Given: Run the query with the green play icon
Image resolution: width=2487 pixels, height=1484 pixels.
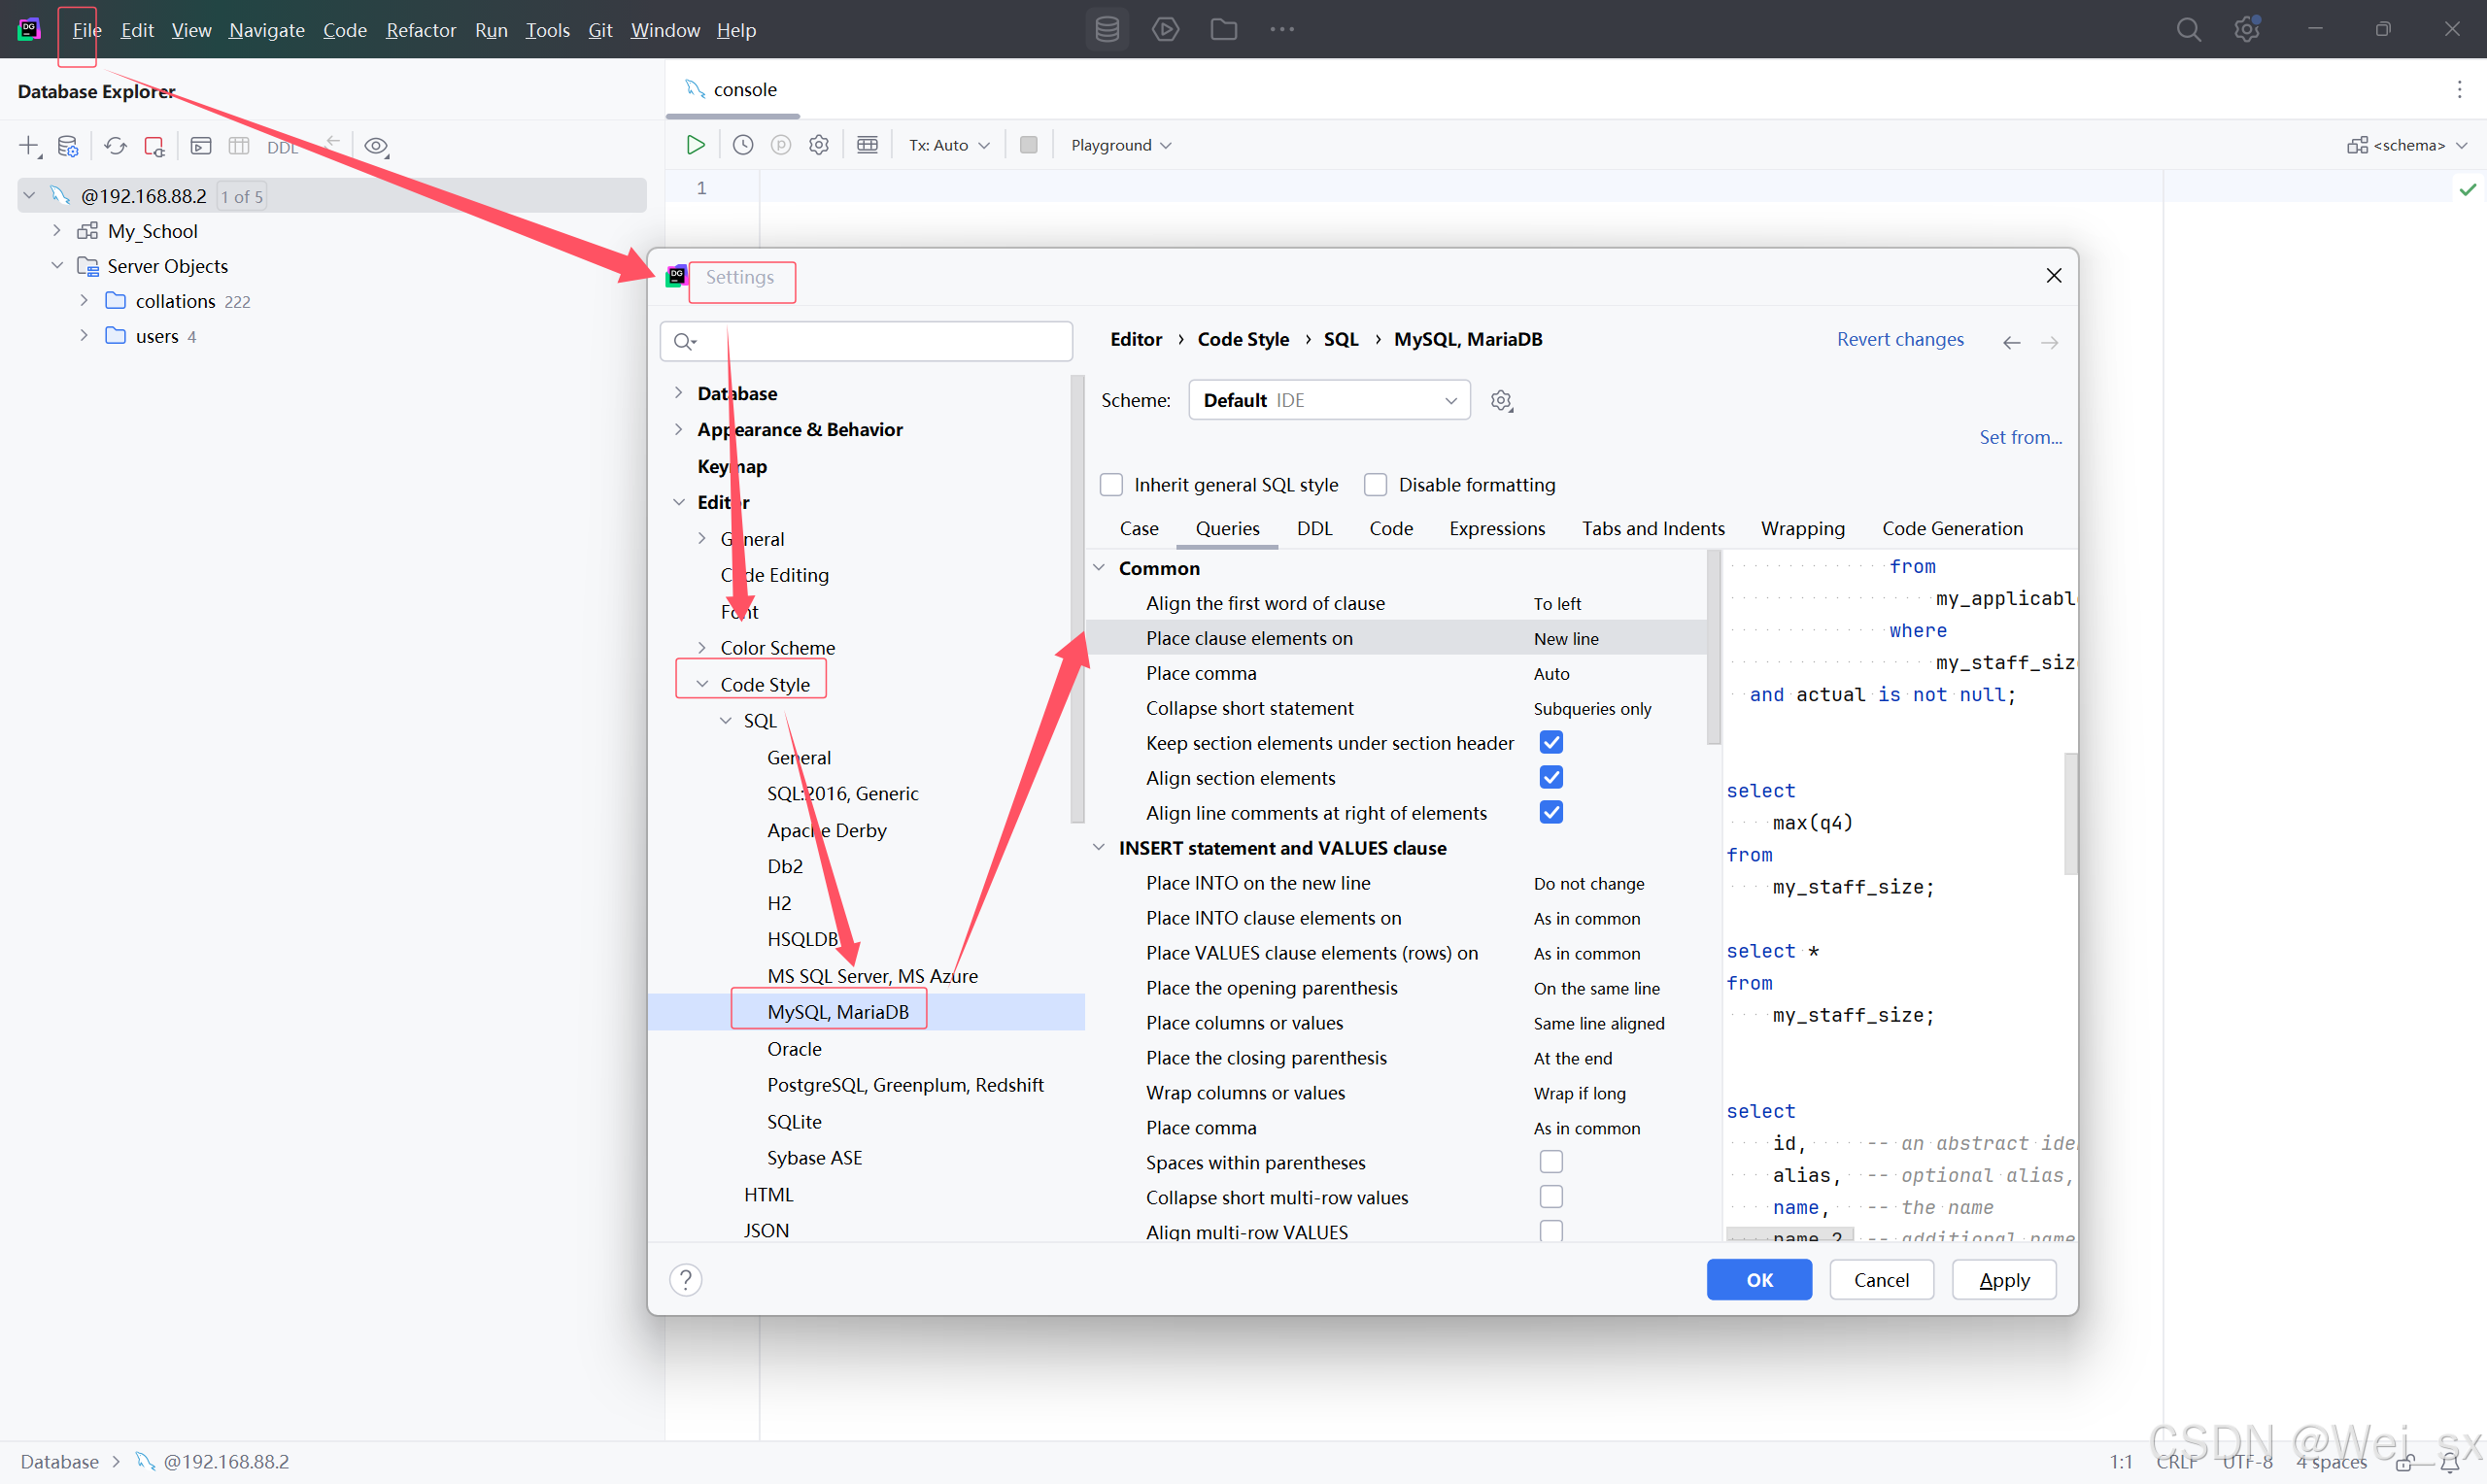Looking at the screenshot, I should 695,144.
